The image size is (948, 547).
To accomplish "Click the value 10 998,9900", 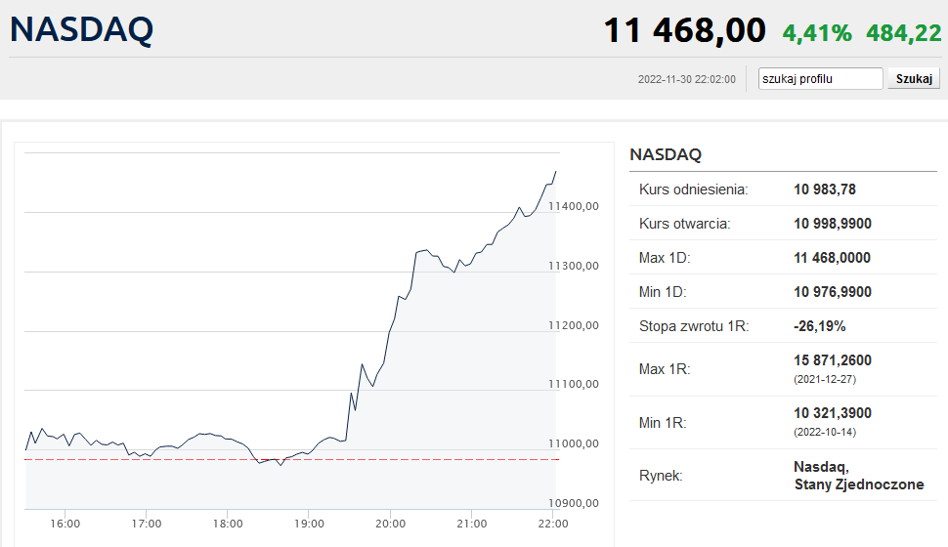I will click(833, 224).
